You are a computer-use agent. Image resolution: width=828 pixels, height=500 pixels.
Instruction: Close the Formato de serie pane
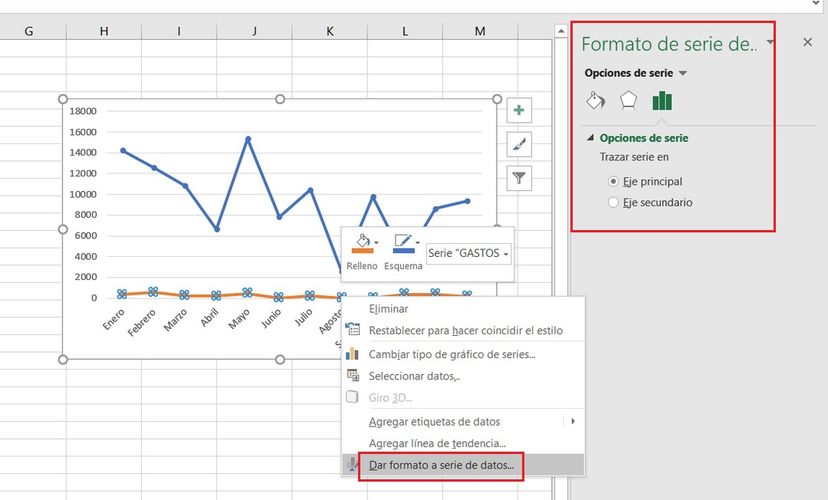coord(808,42)
